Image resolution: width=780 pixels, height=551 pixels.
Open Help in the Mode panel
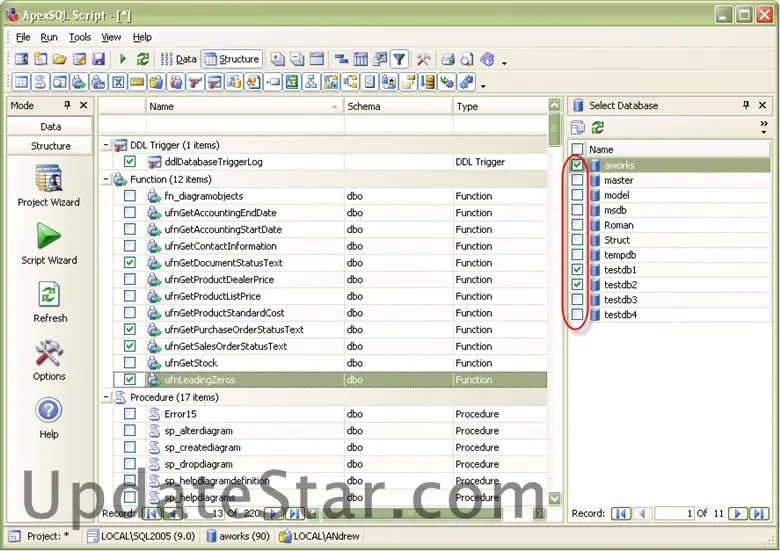point(49,418)
